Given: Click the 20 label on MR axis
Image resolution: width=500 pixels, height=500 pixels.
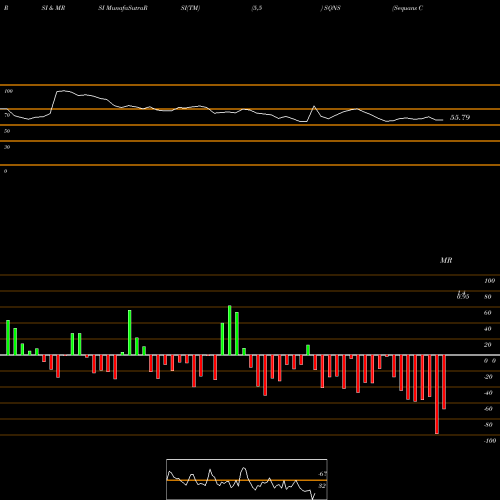Looking at the screenshot, I should (x=488, y=345).
